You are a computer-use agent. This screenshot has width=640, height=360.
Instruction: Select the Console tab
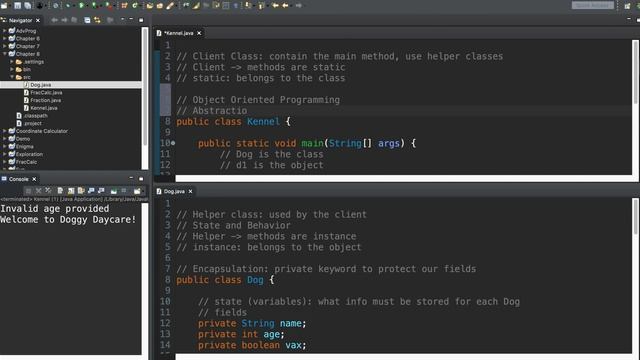click(x=19, y=179)
